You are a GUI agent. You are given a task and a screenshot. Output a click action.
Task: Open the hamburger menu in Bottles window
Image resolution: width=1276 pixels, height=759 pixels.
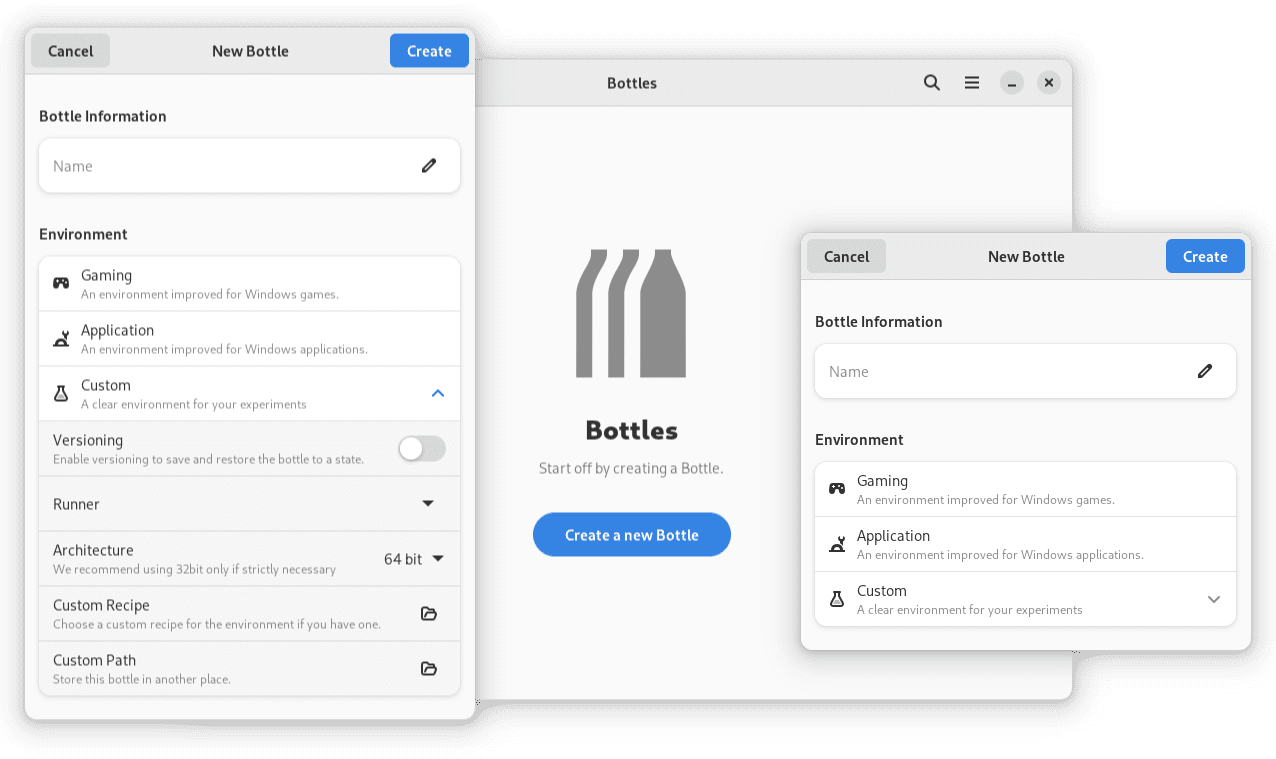click(x=972, y=83)
